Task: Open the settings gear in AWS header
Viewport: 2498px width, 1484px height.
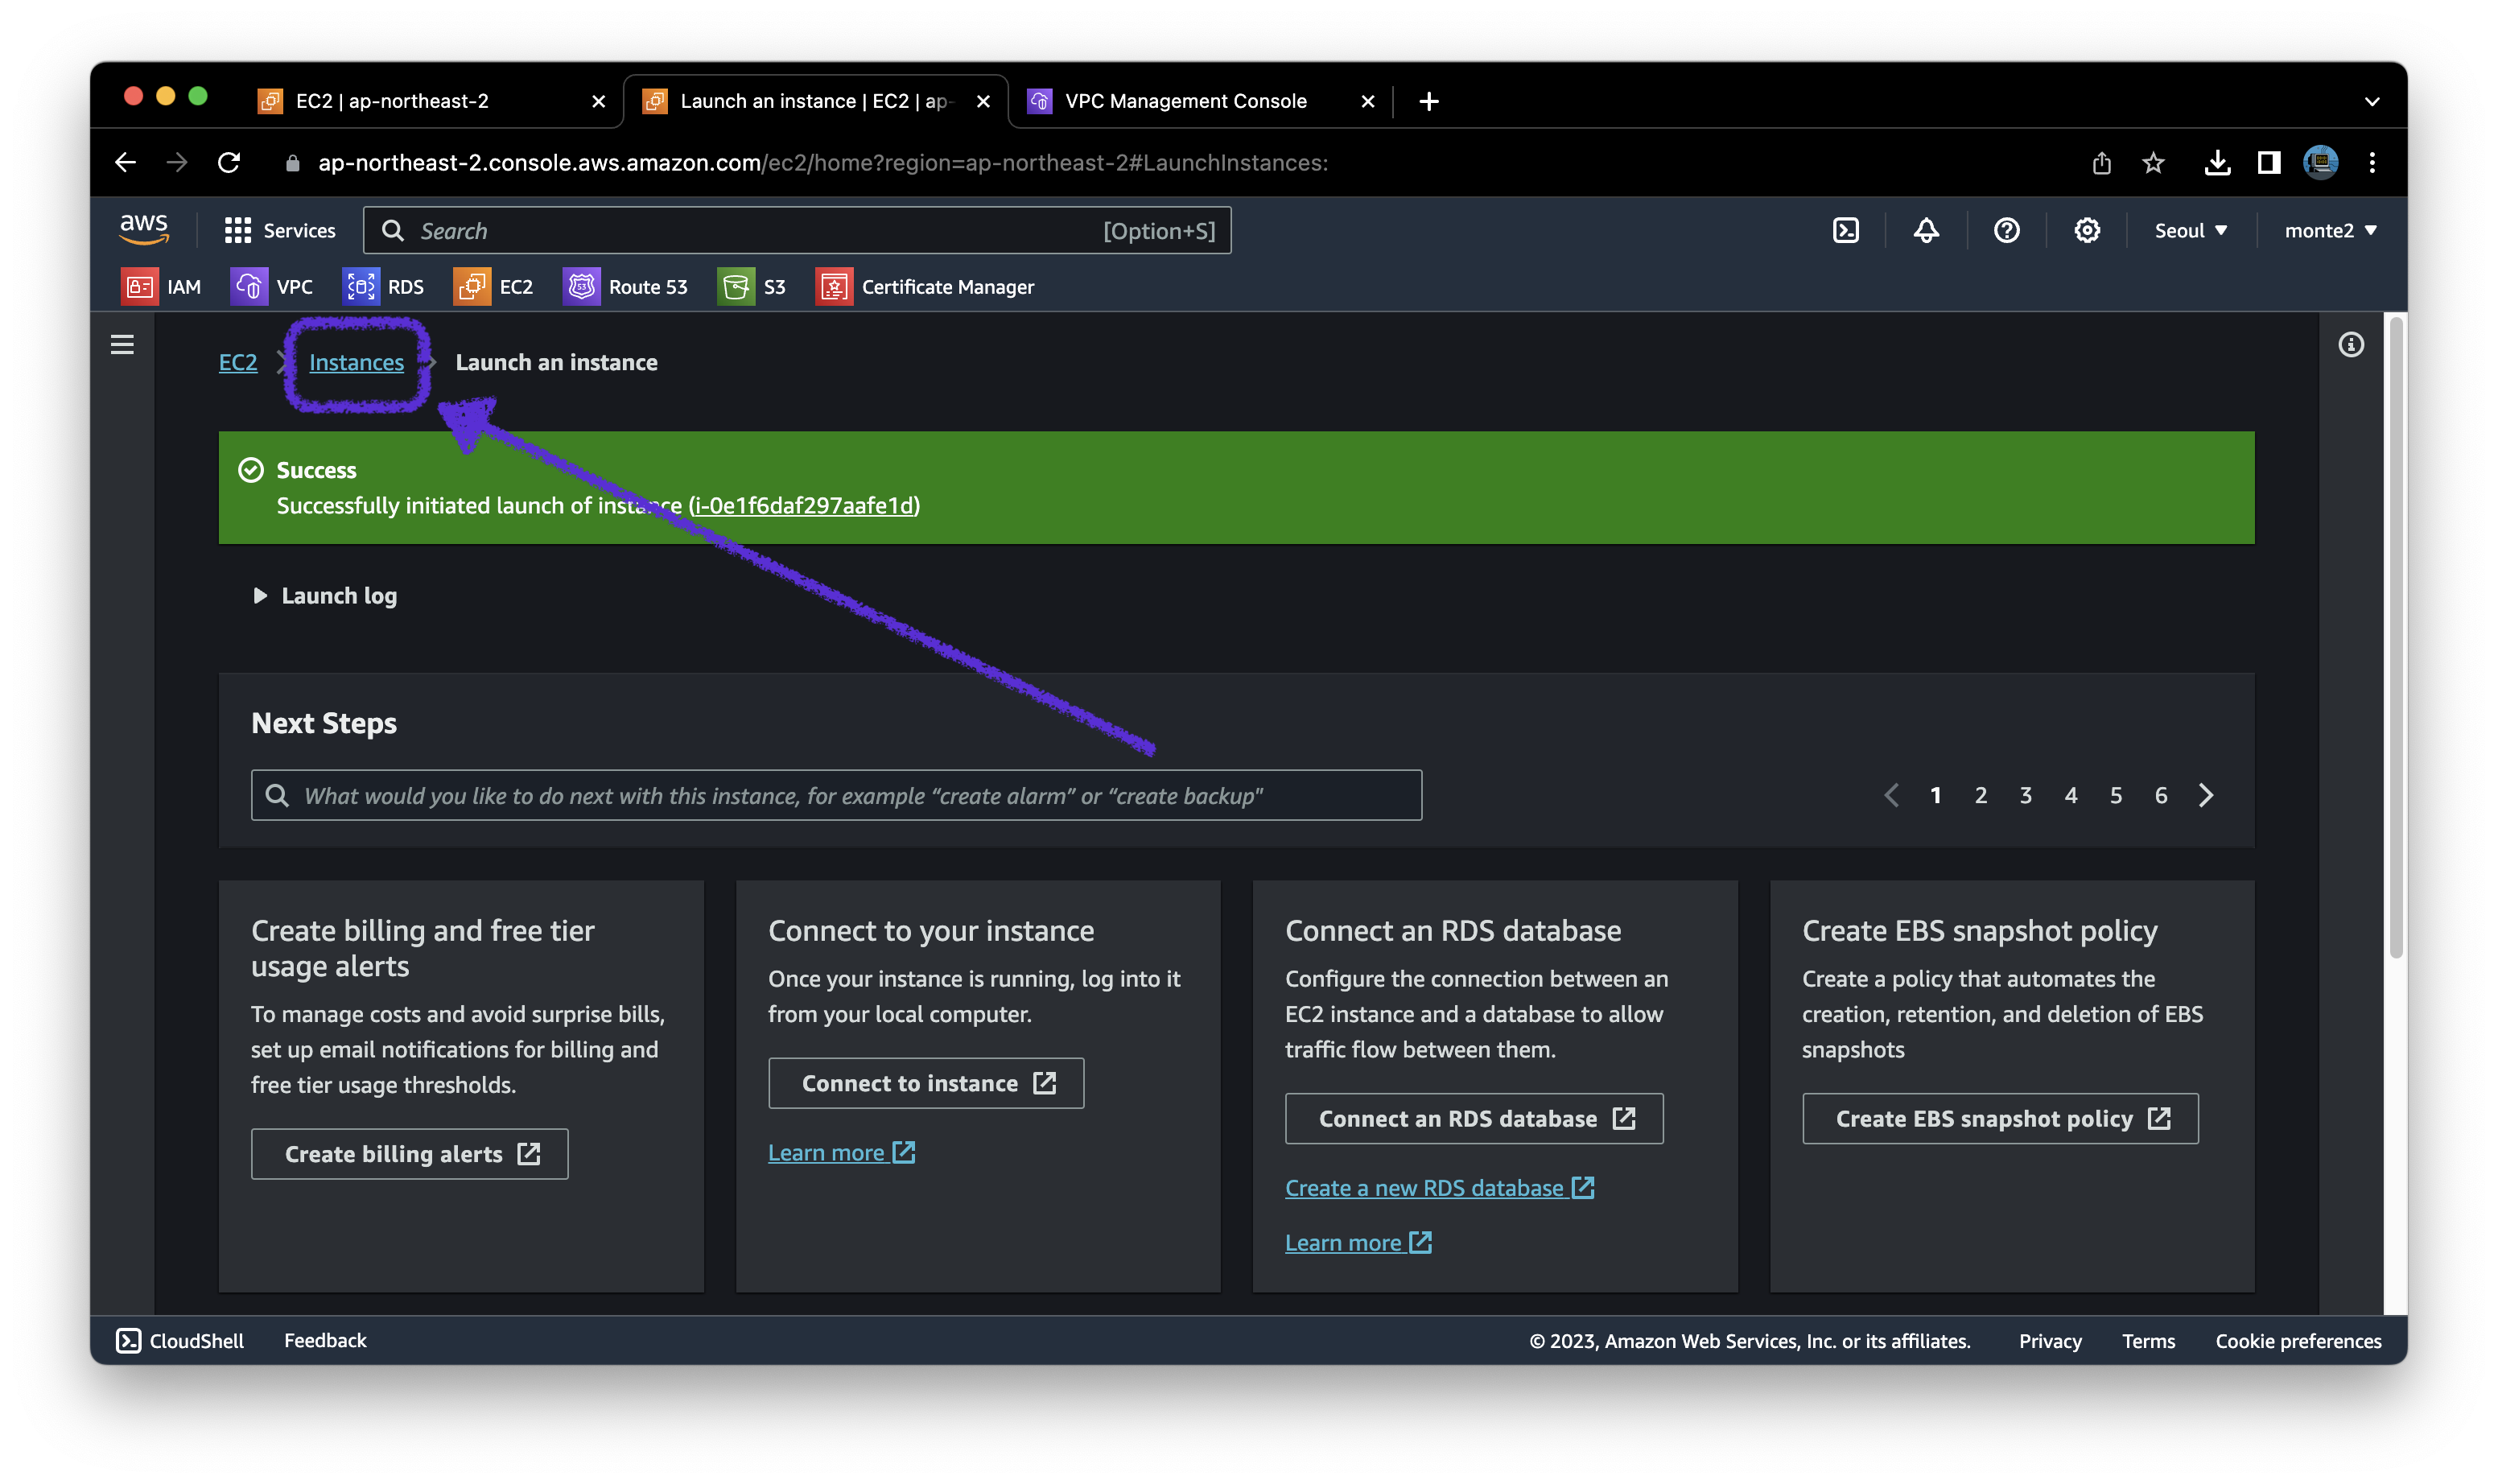Action: [2086, 231]
